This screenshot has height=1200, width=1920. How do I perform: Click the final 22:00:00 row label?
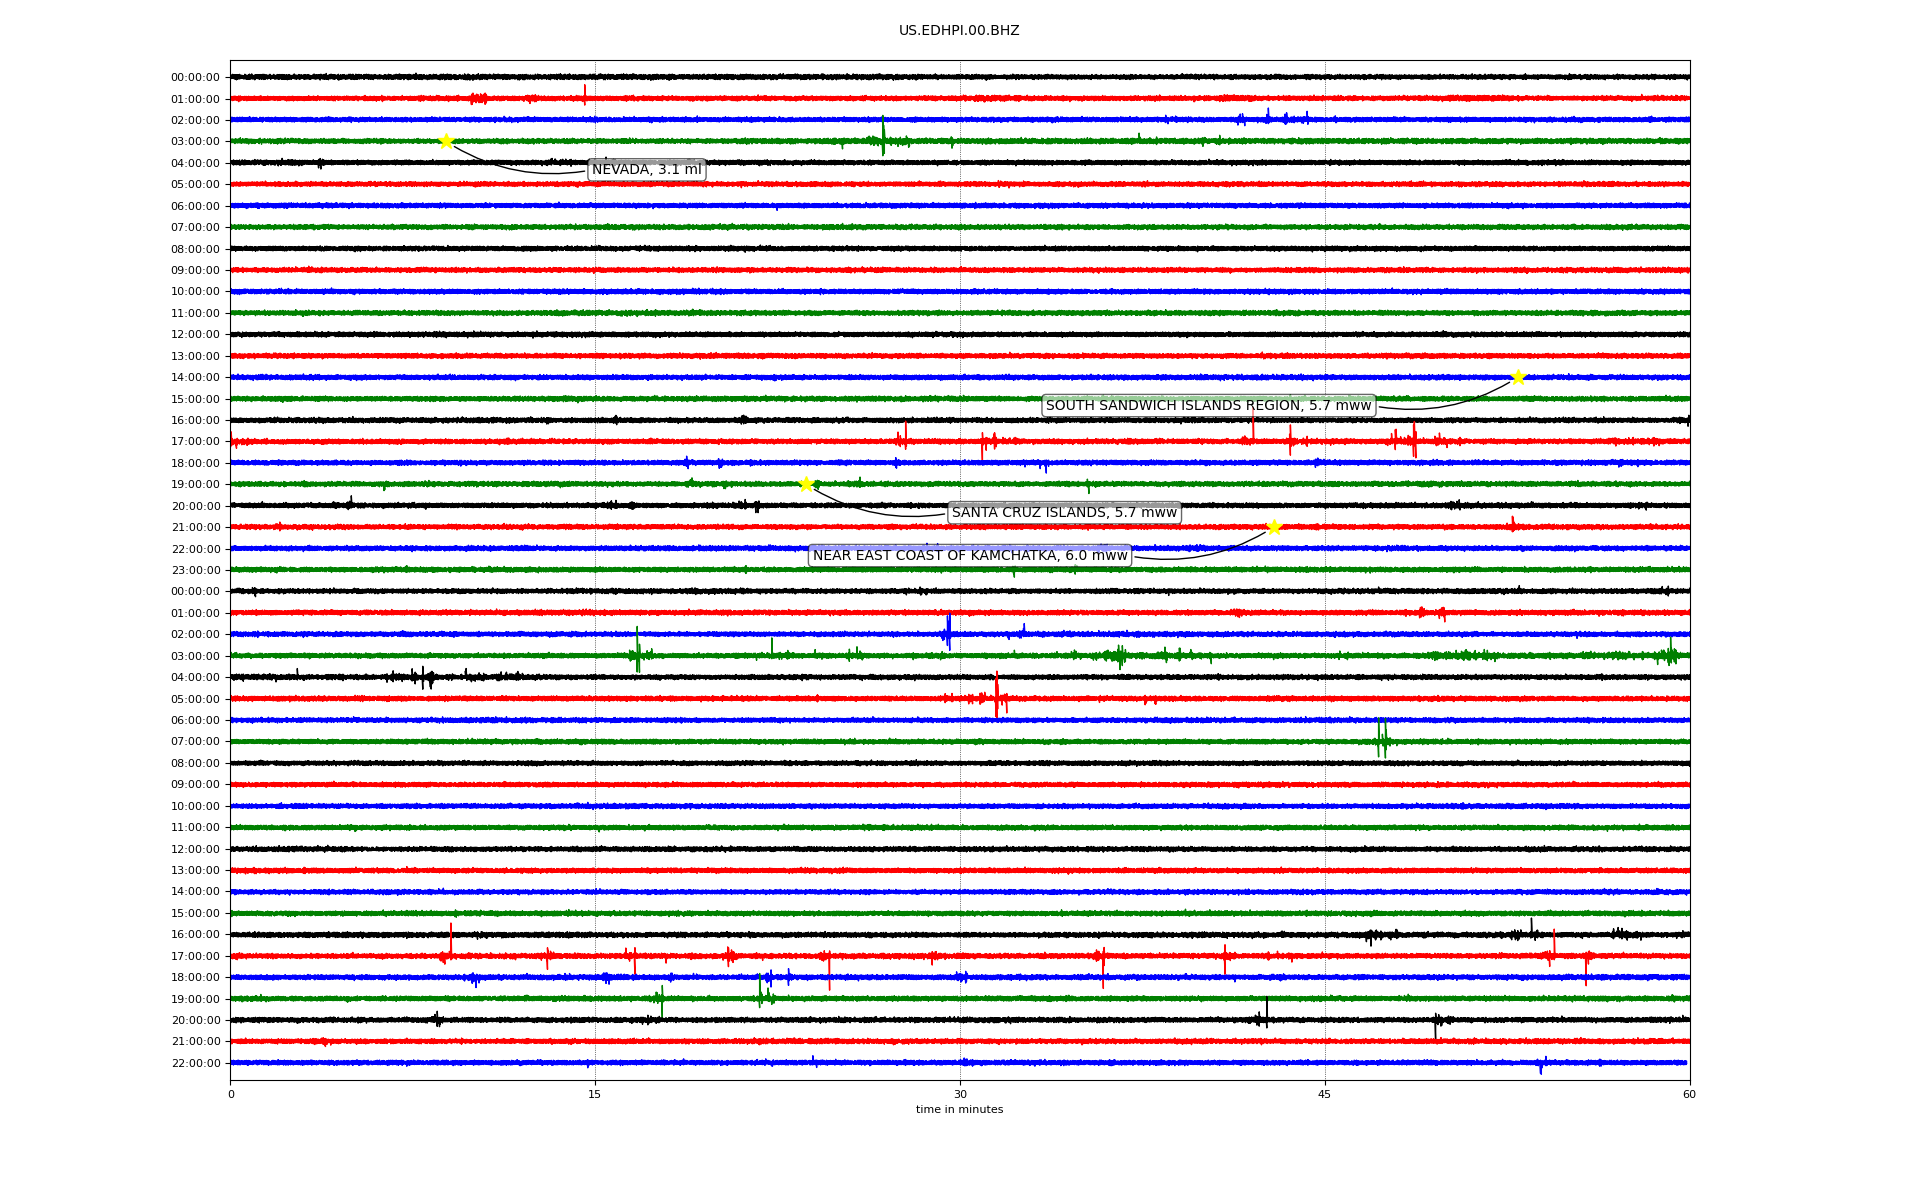[195, 1063]
